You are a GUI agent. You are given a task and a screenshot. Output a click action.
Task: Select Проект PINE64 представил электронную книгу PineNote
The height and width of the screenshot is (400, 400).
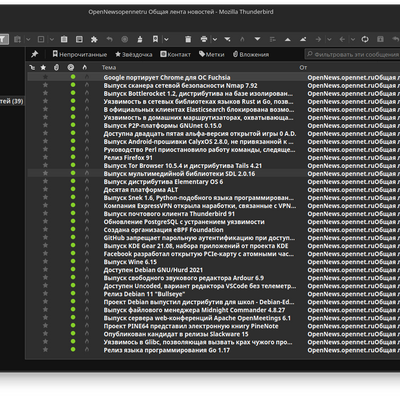214,326
